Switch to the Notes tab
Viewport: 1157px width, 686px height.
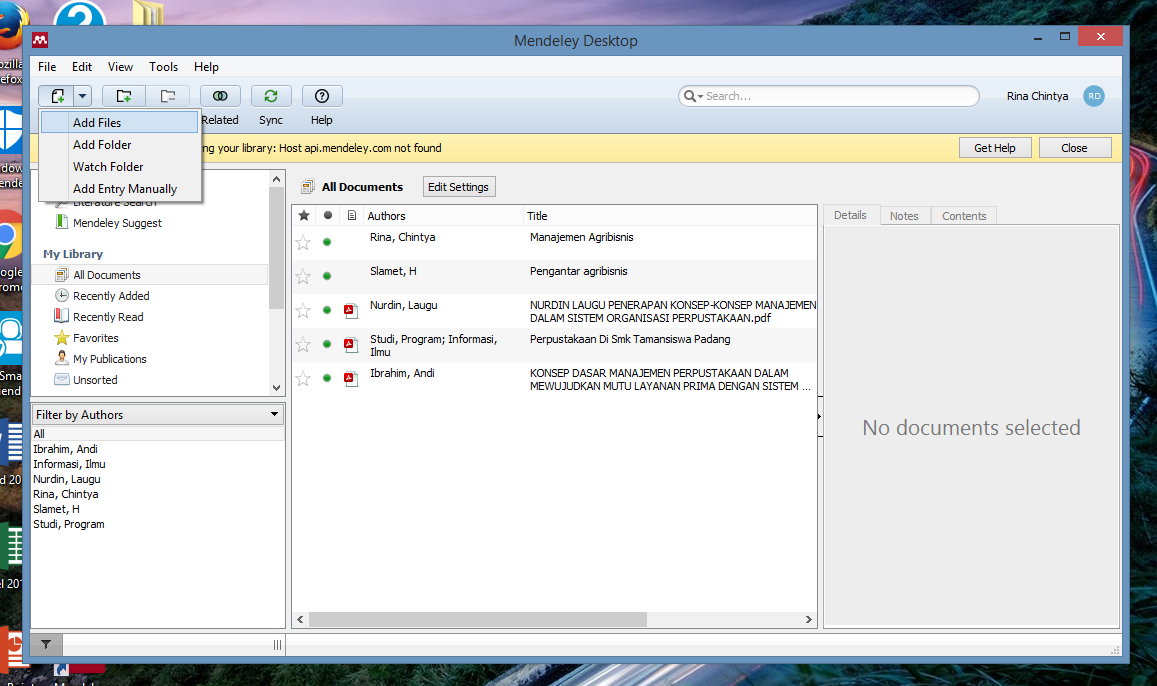904,215
